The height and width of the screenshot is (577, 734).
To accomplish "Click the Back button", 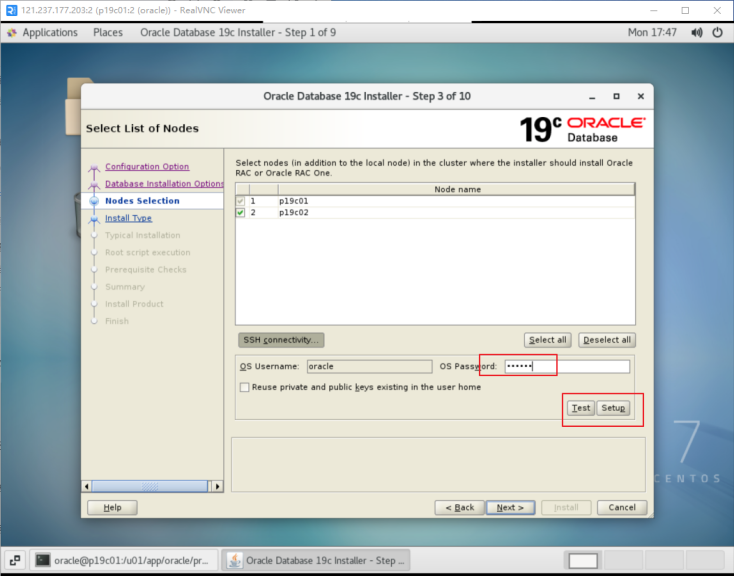I will click(x=459, y=507).
